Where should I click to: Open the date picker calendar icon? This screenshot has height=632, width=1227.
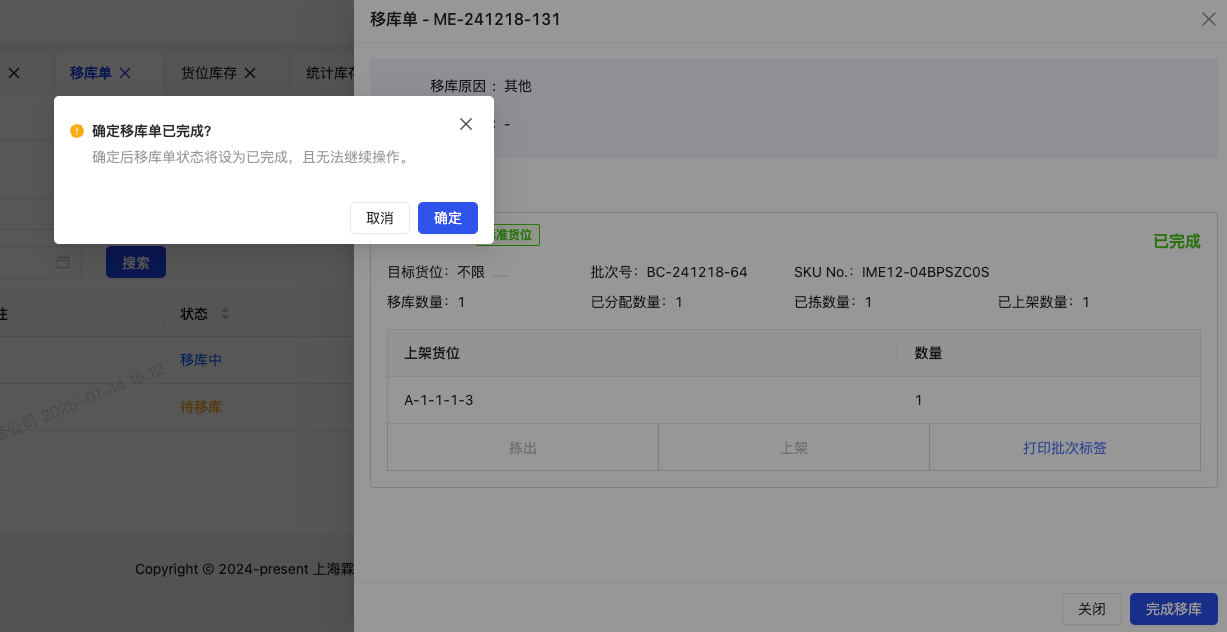[x=62, y=261]
